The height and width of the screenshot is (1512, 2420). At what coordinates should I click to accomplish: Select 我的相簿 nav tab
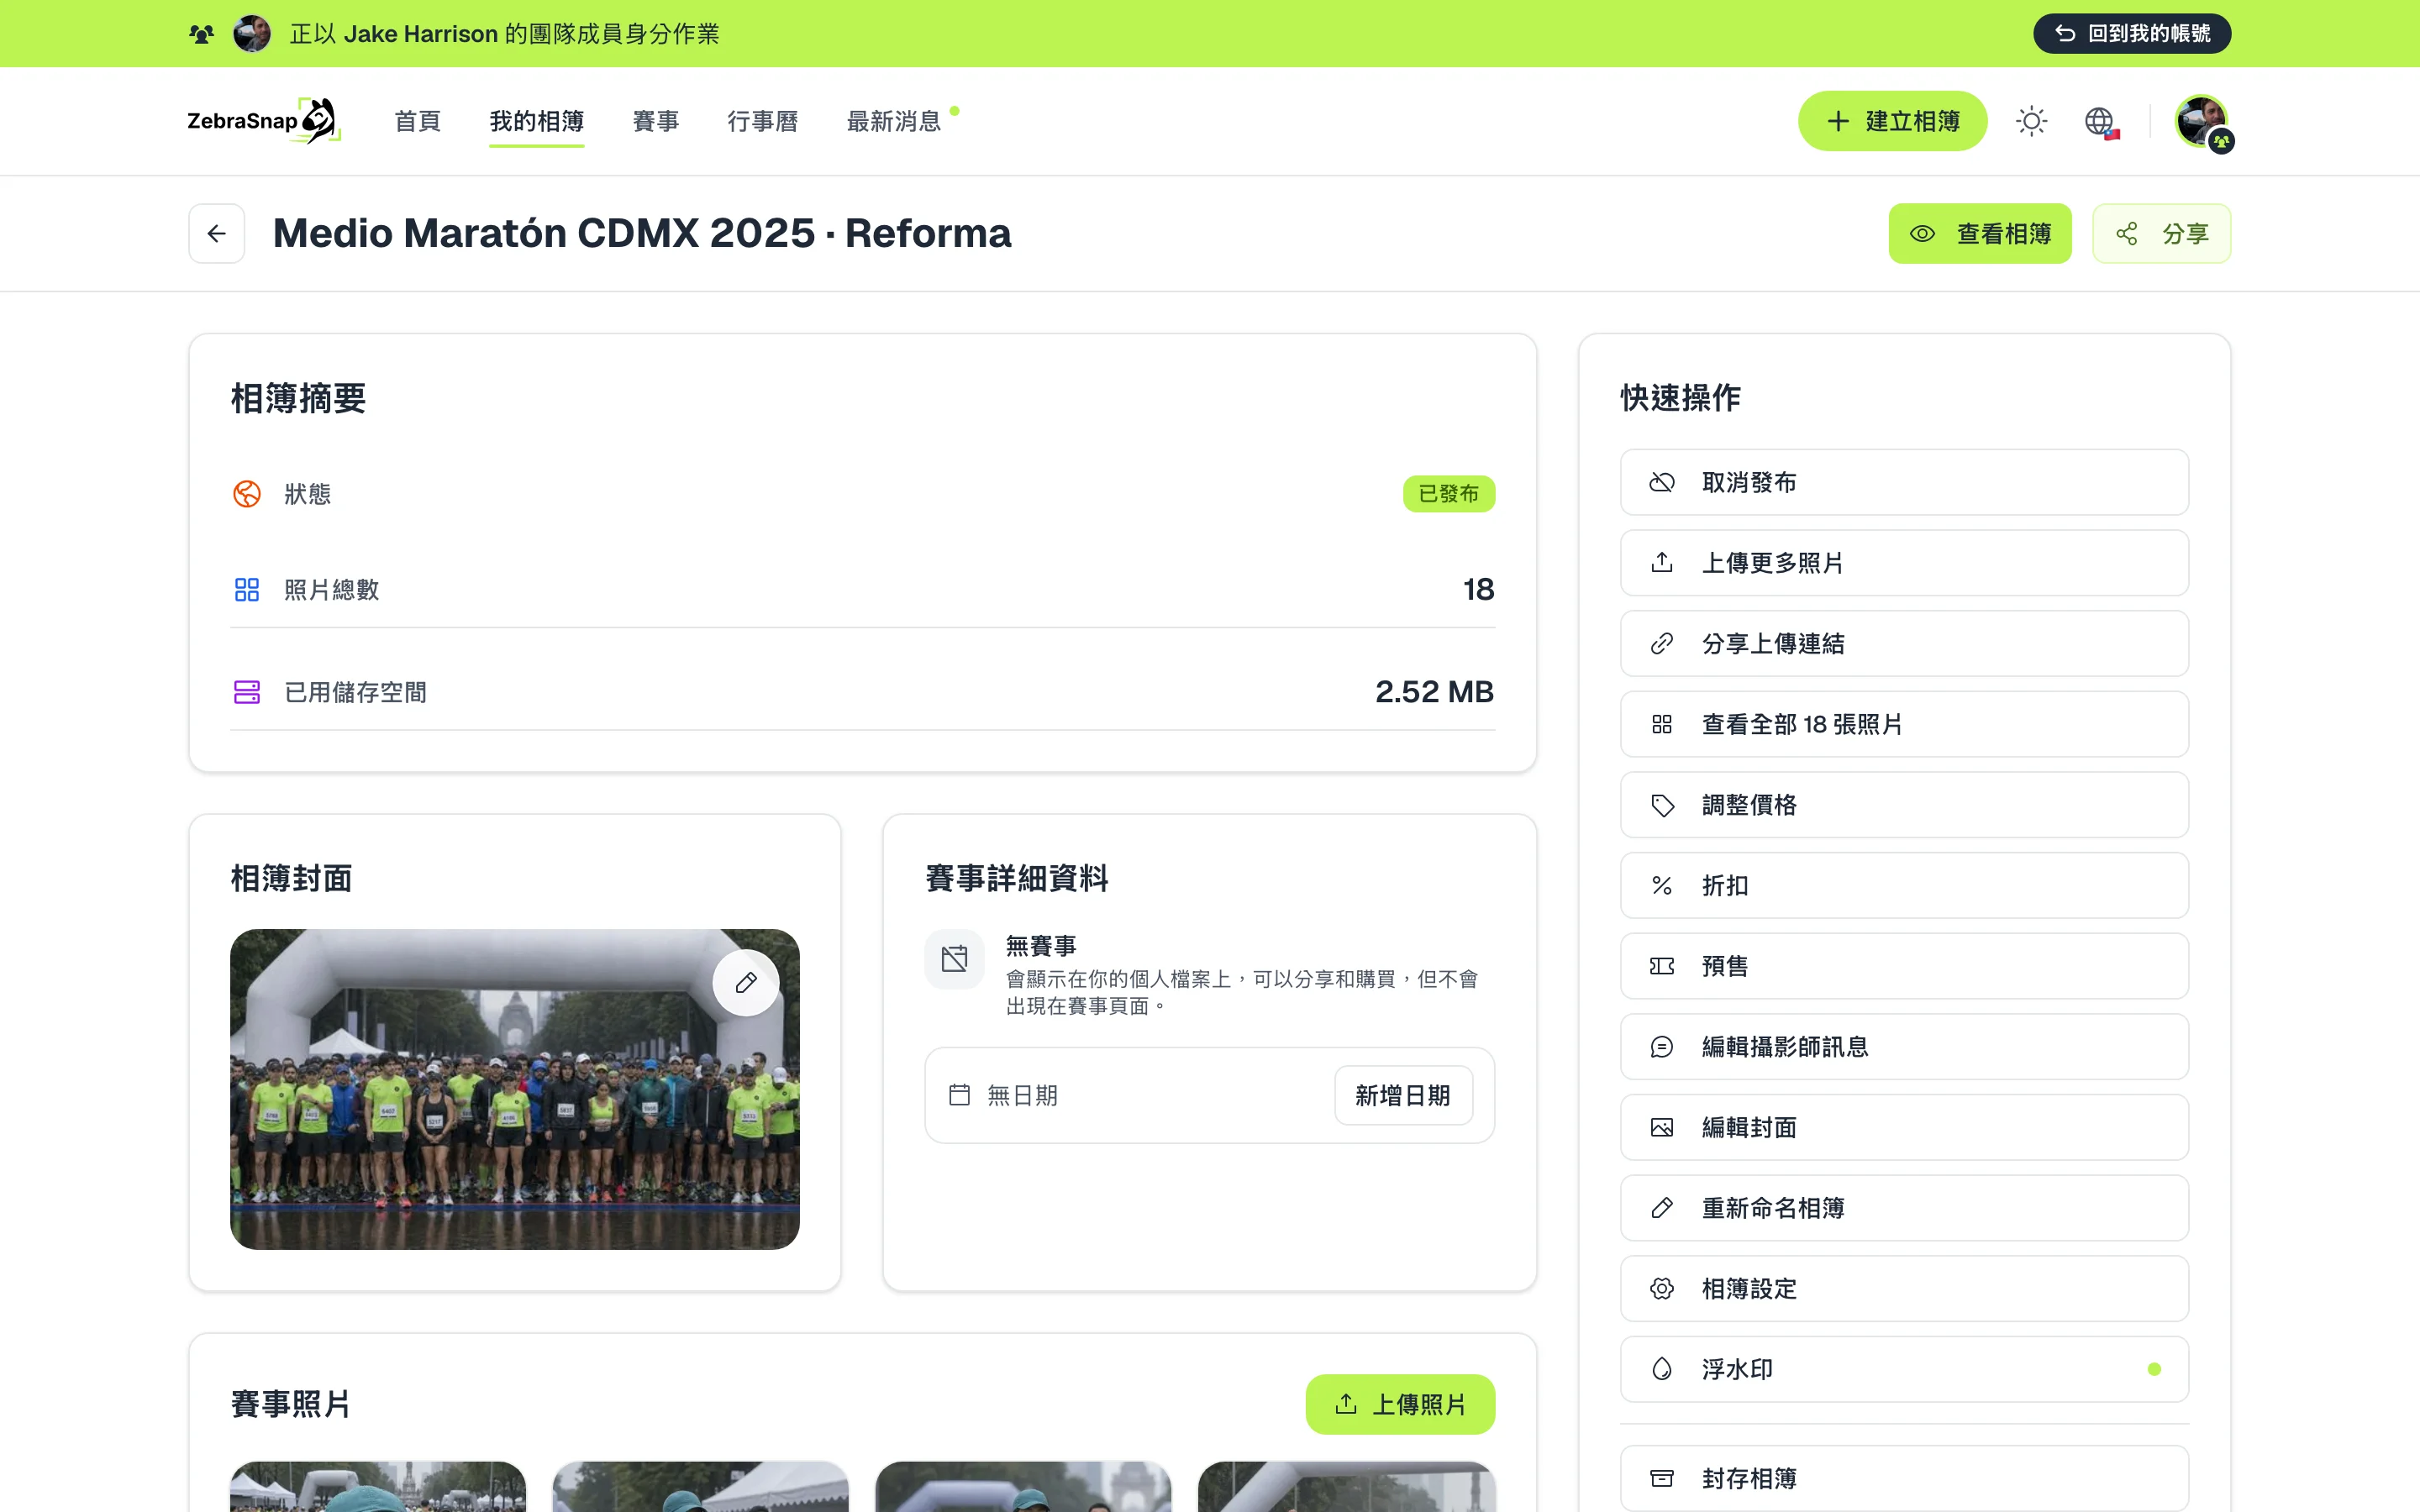coord(537,121)
